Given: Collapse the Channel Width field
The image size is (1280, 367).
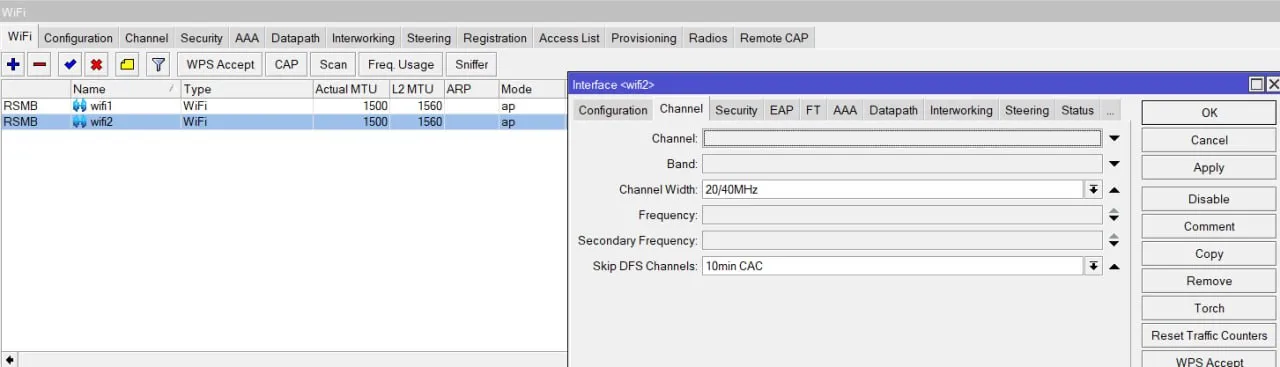Looking at the screenshot, I should (x=1114, y=189).
